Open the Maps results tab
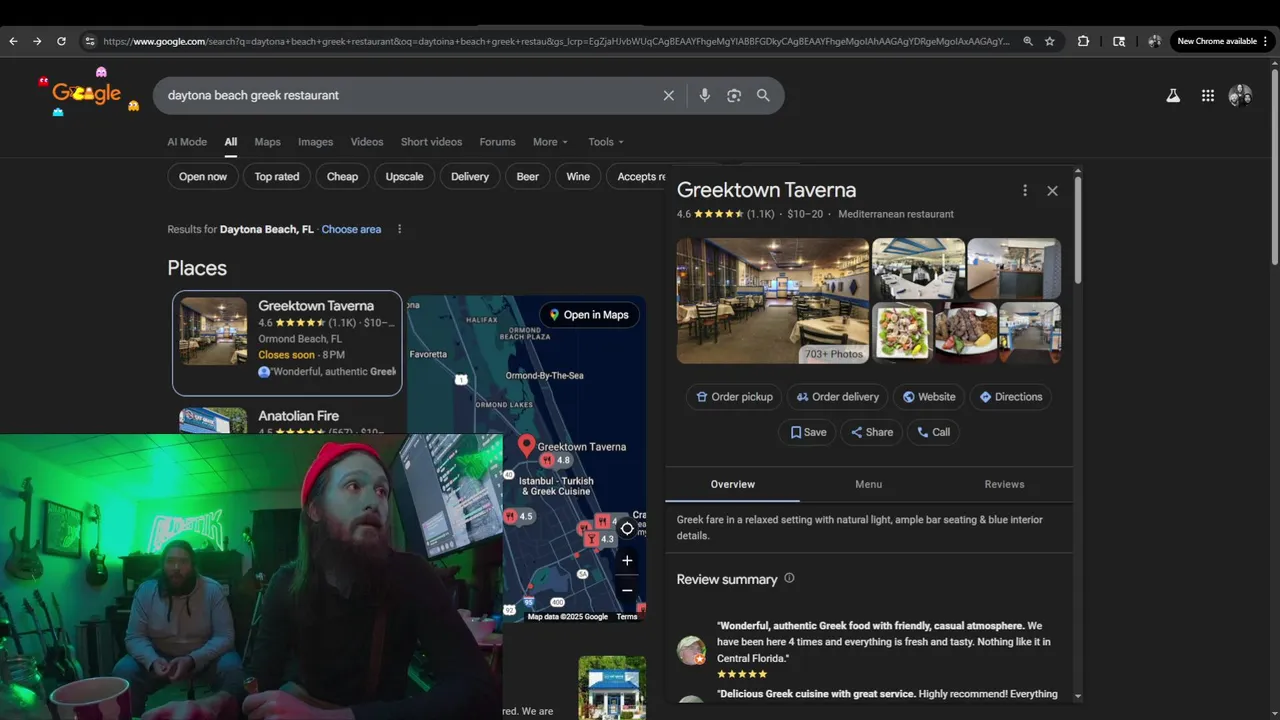Viewport: 1280px width, 720px height. tap(267, 142)
